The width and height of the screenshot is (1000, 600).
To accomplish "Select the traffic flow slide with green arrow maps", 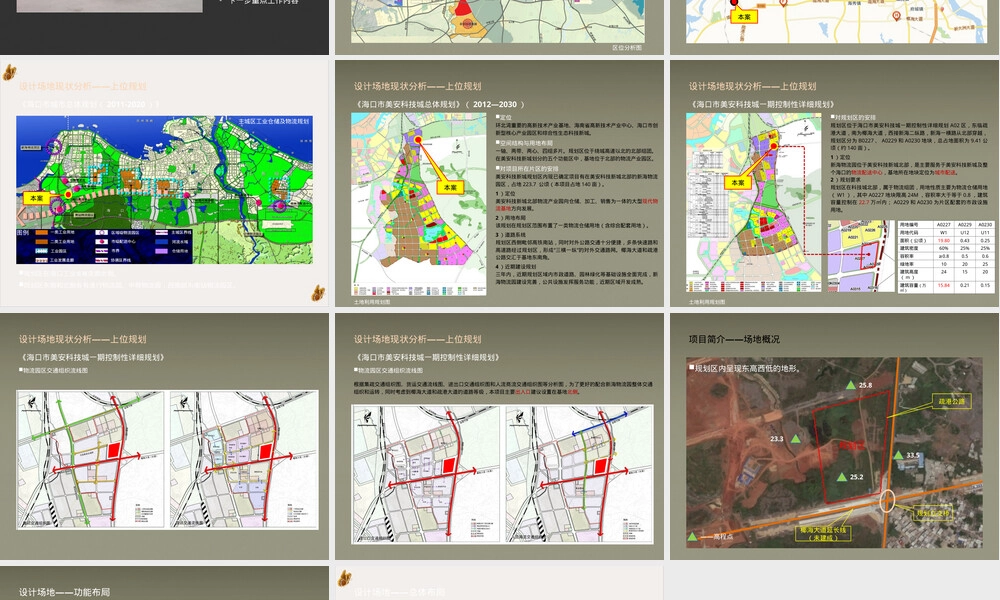I will click(x=165, y=436).
